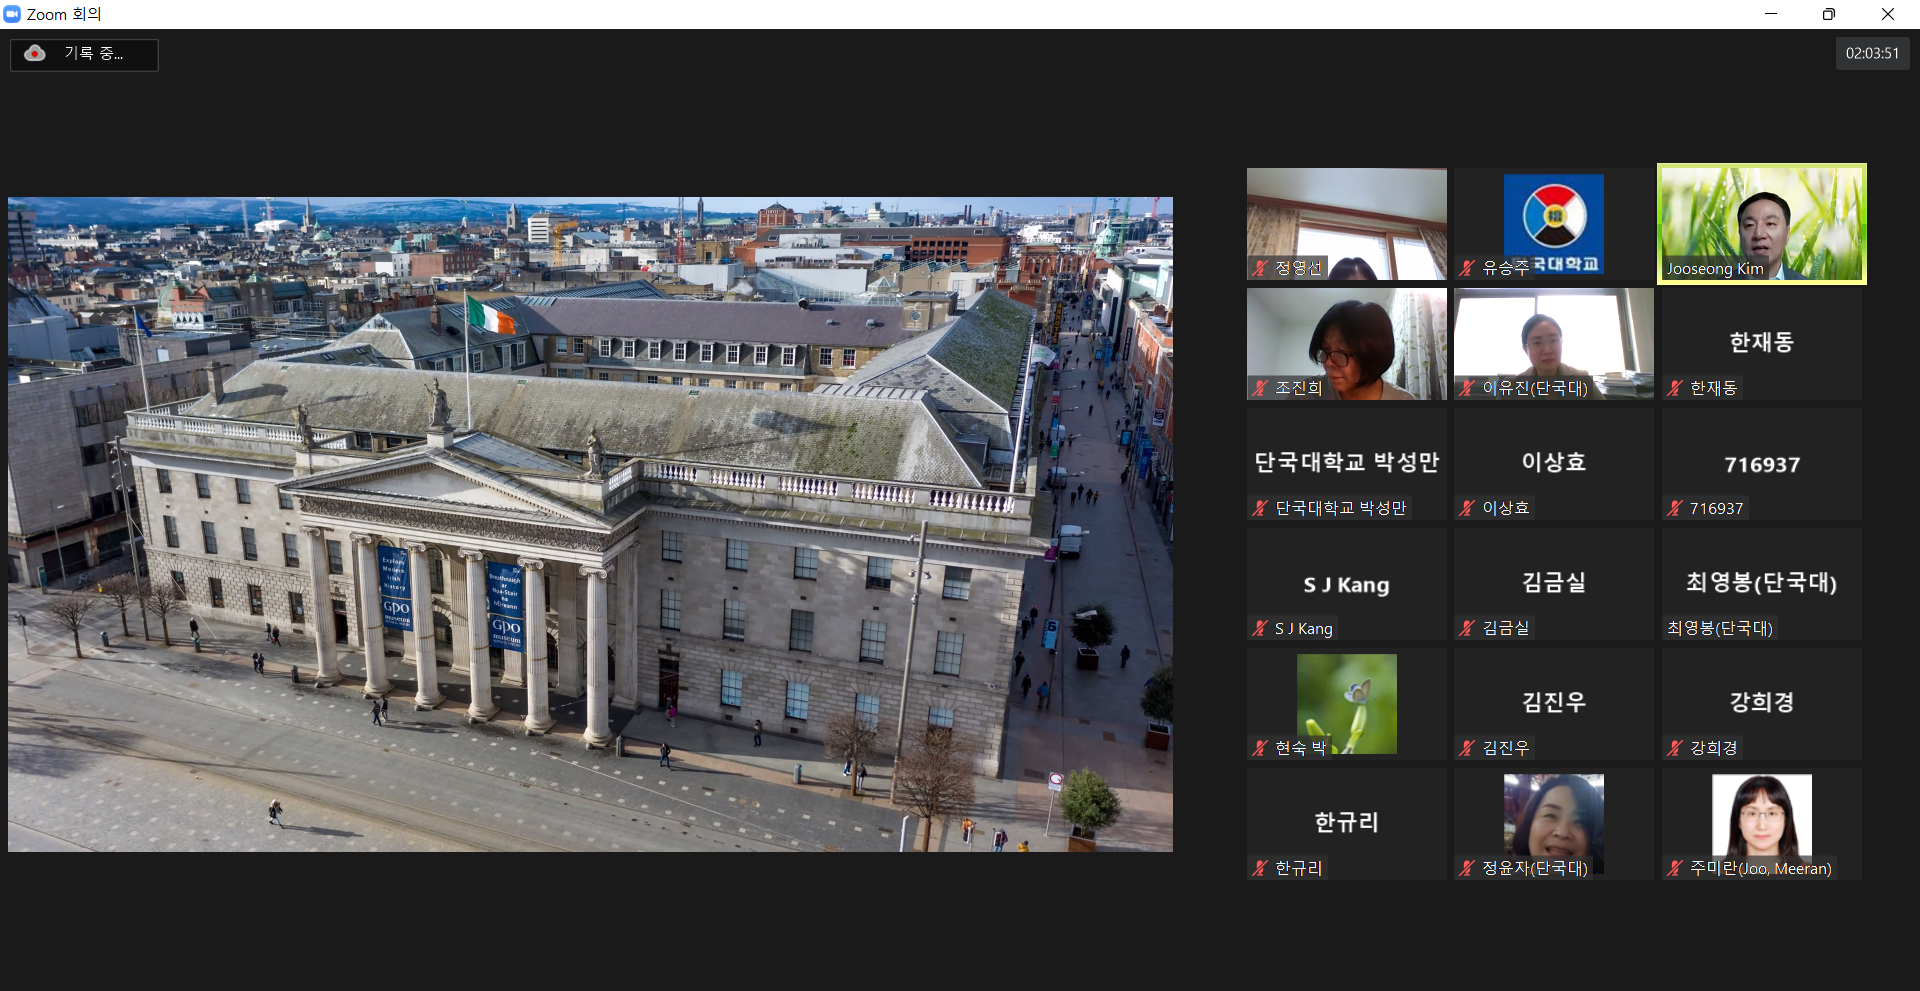
Task: Click the 기록 중... recording status label
Action: (x=94, y=54)
